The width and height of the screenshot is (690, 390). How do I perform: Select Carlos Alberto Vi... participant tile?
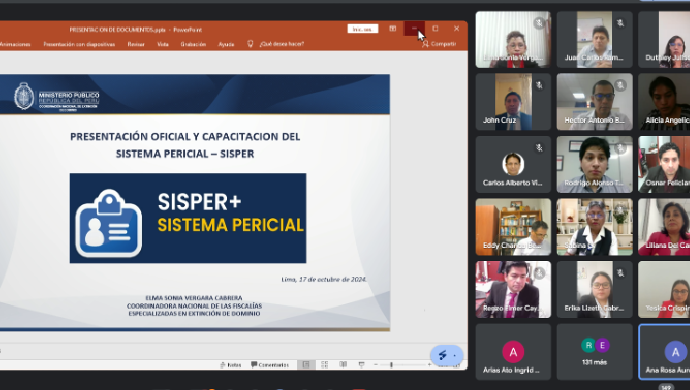coord(513,164)
